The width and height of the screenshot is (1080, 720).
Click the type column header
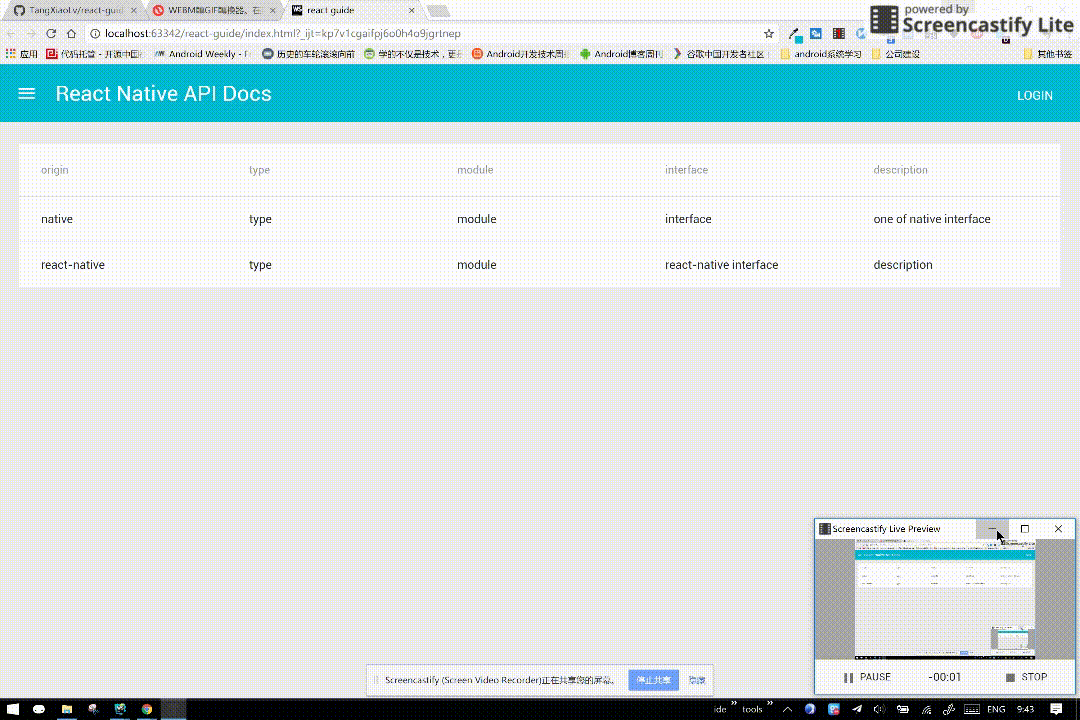click(x=259, y=169)
